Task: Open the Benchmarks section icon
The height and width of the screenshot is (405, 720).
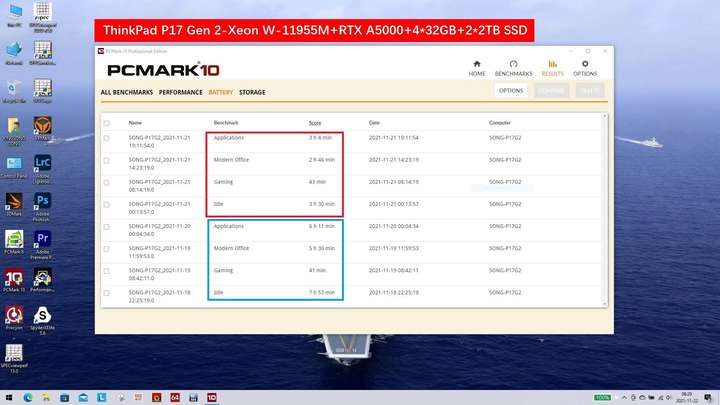Action: tap(513, 68)
